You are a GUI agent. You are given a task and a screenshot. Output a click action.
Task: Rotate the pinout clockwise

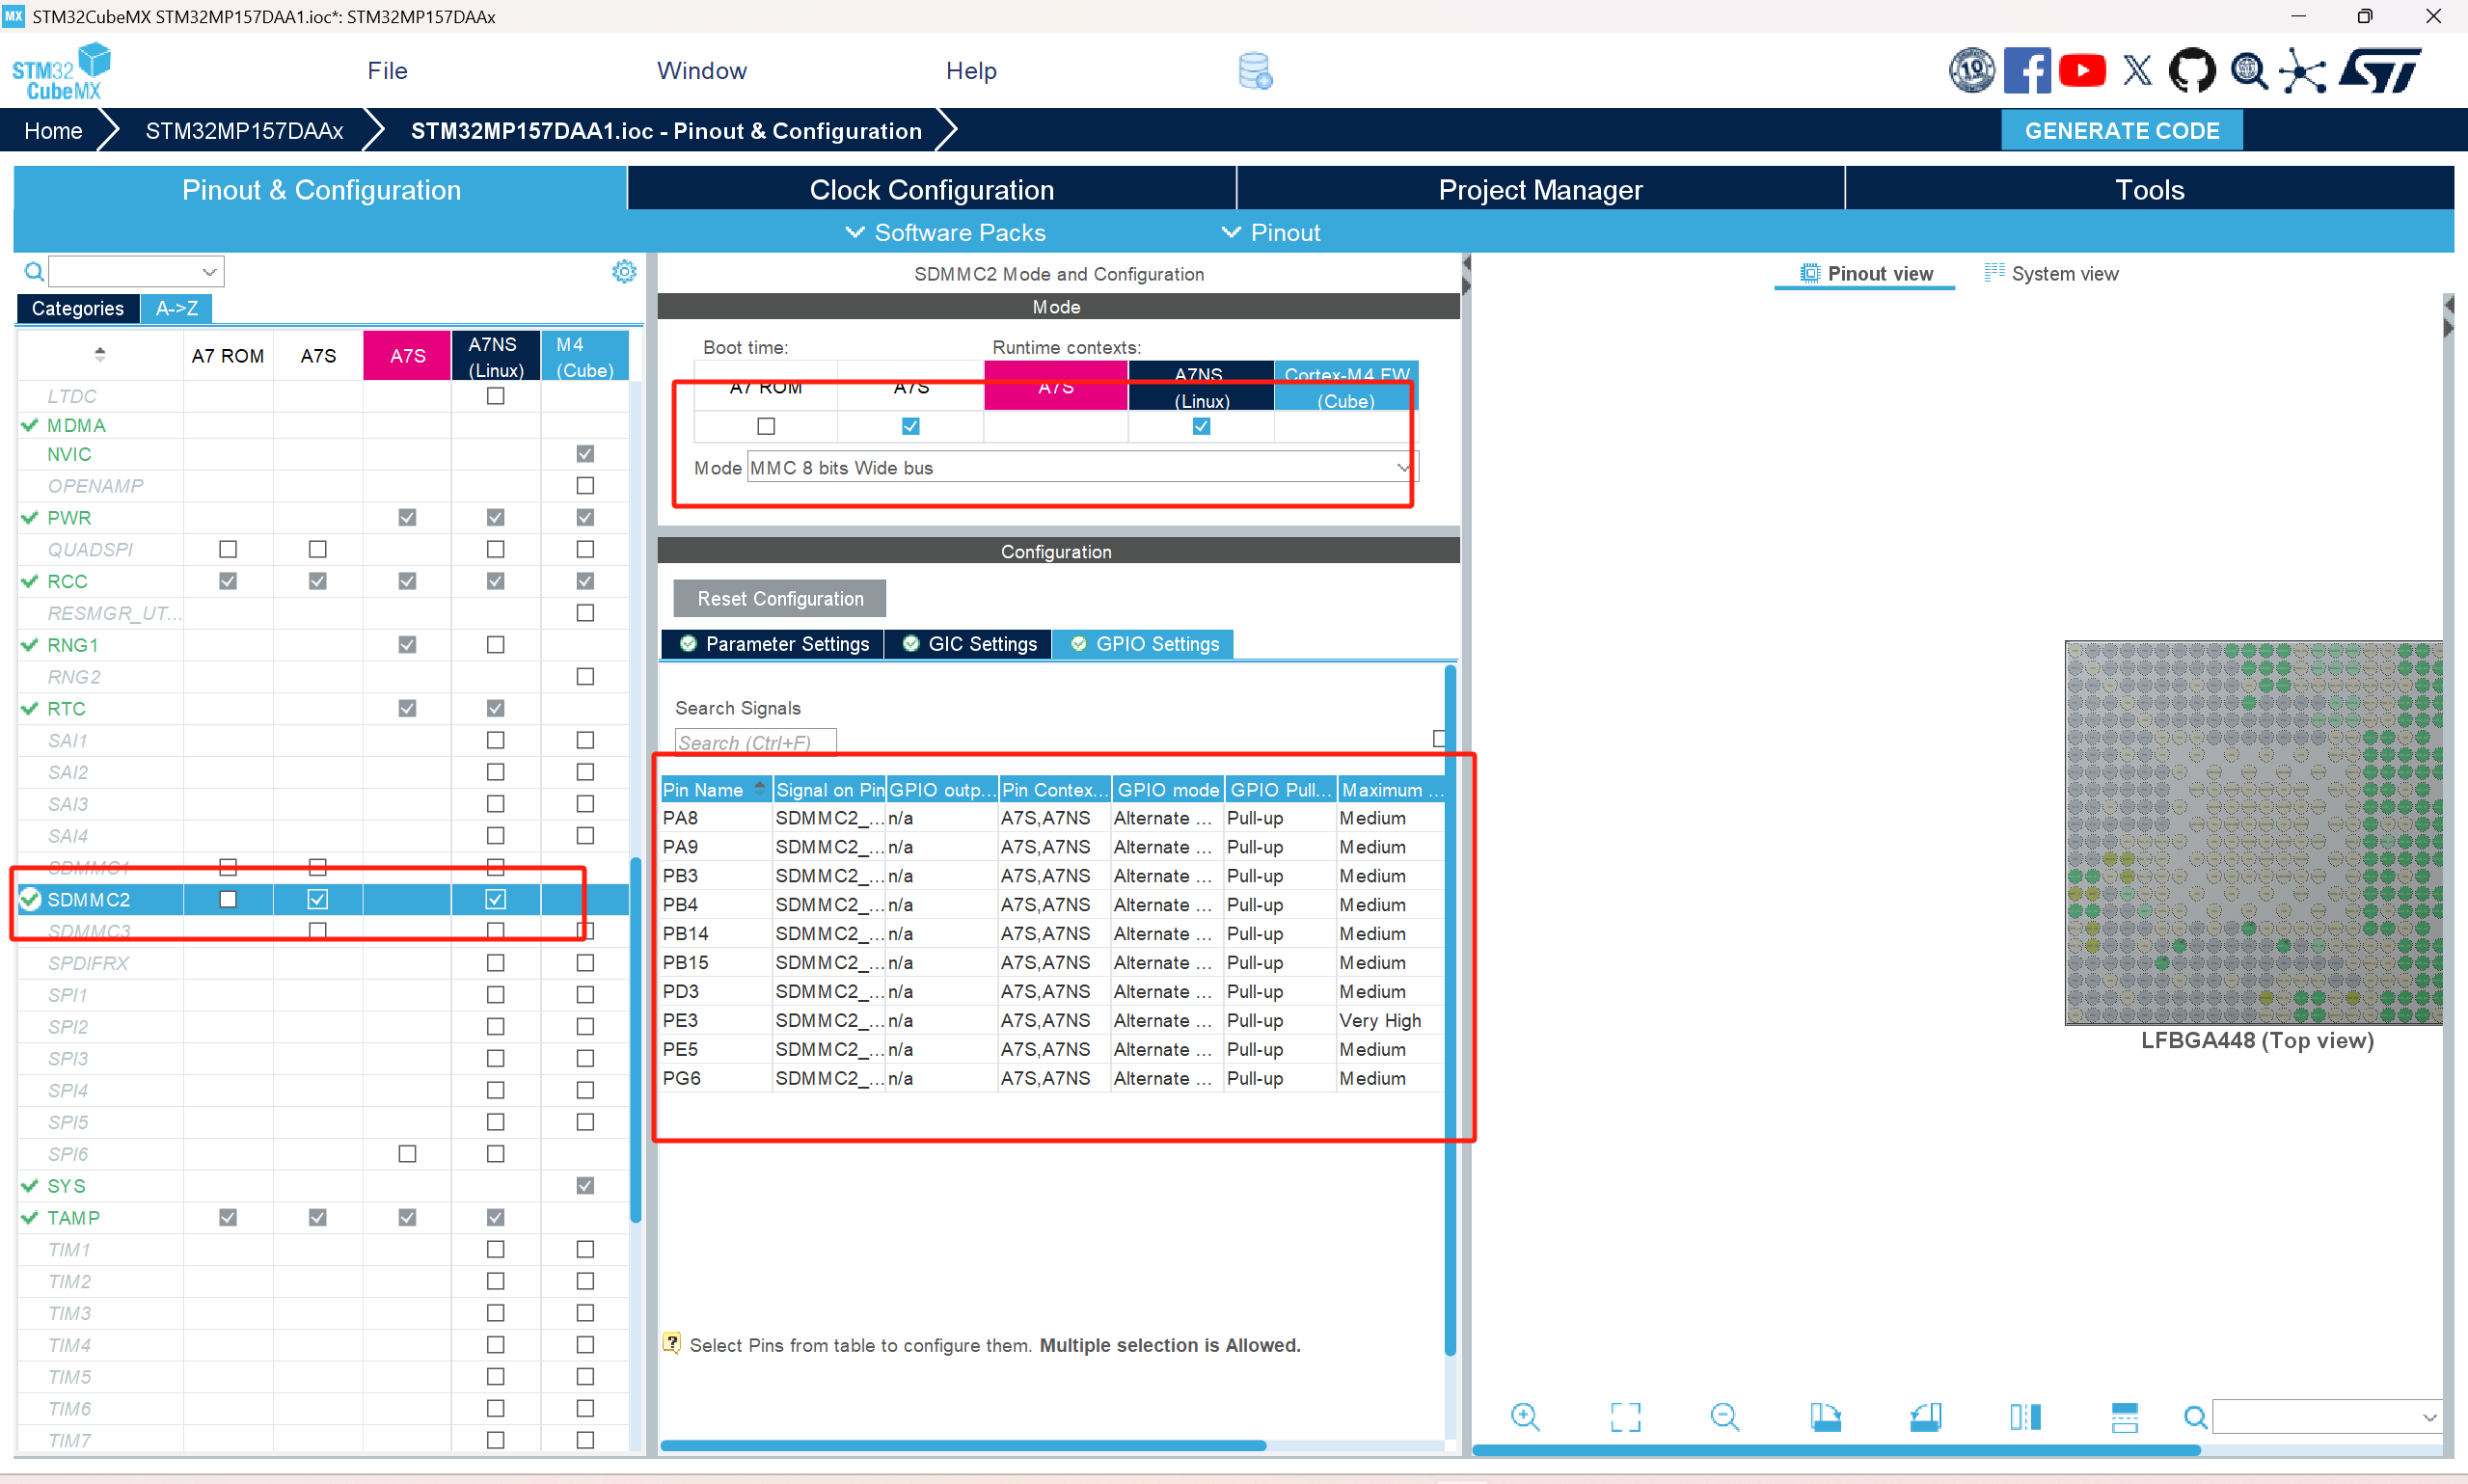pos(1825,1416)
